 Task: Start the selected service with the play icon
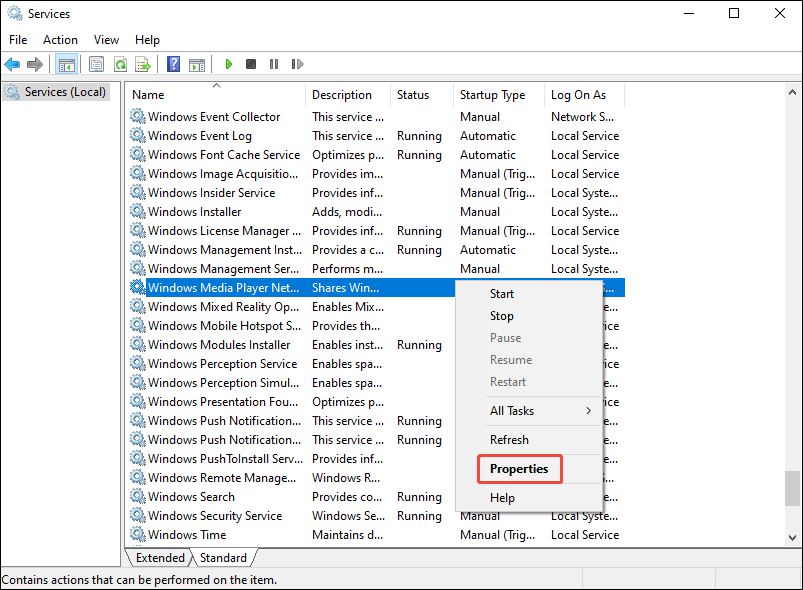tap(229, 64)
